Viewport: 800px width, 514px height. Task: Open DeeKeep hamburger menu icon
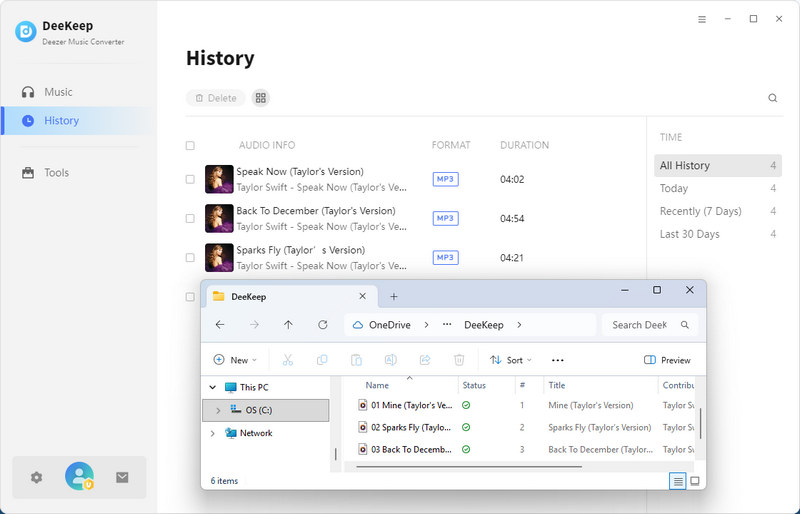(x=702, y=19)
